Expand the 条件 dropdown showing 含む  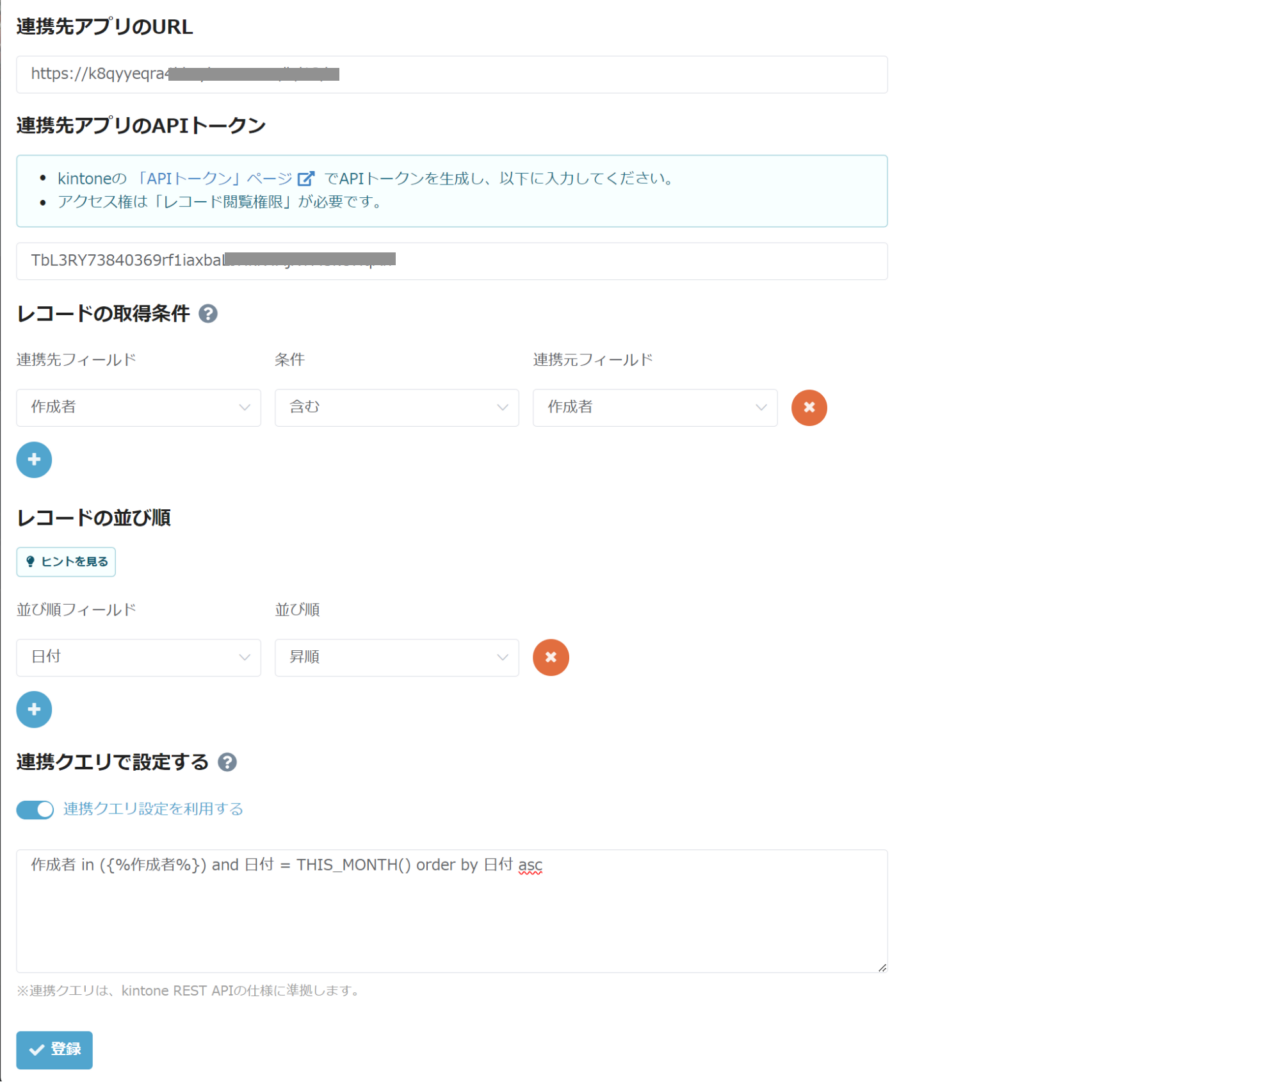396,408
